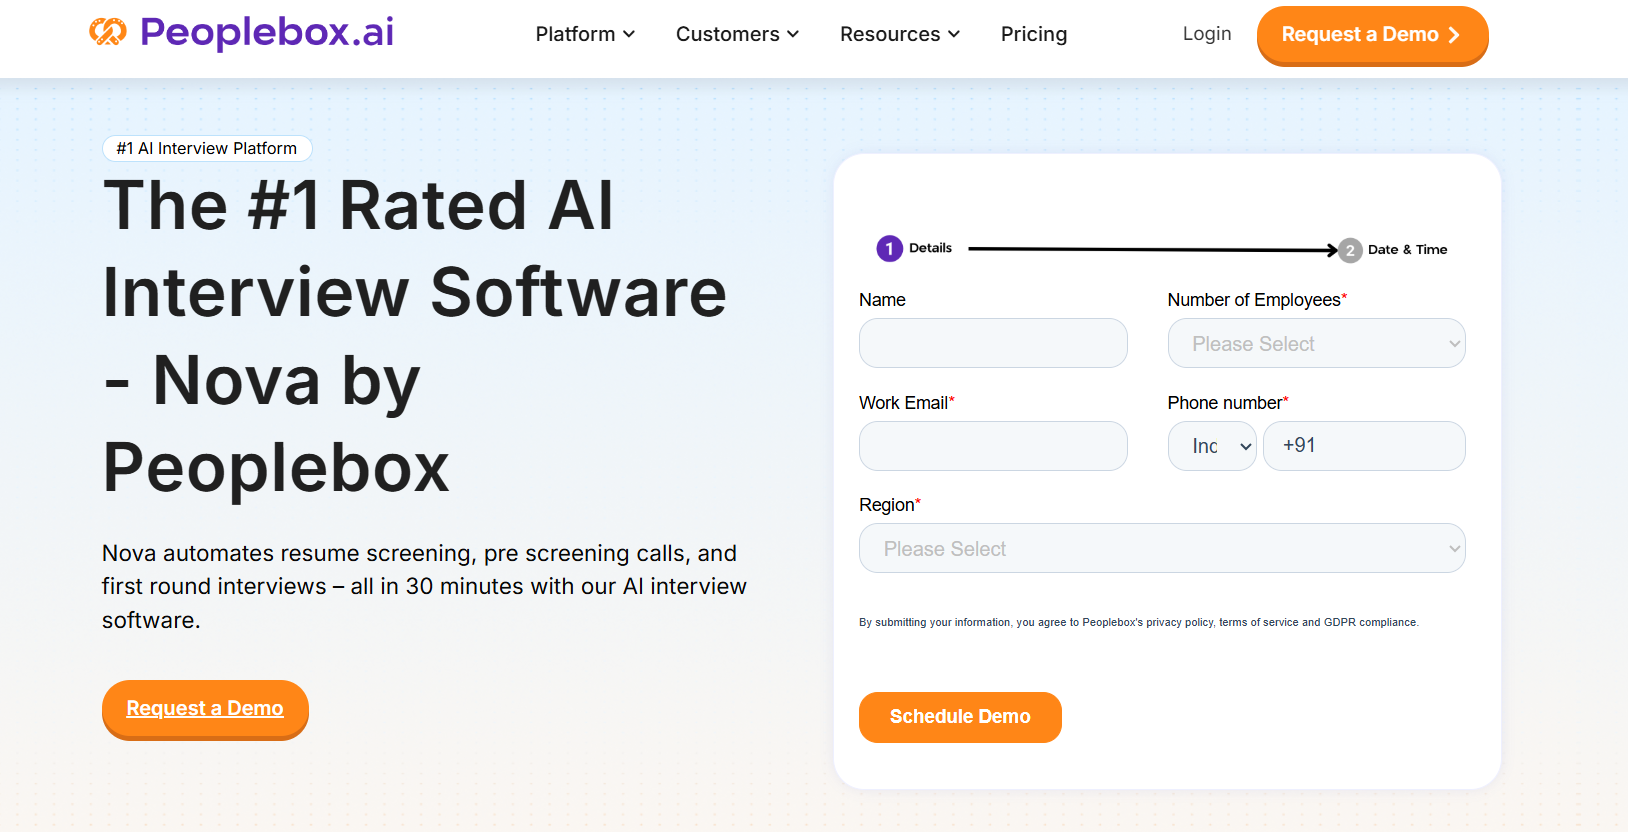Click the header Request a Demo button
Viewport: 1628px width, 832px height.
pyautogui.click(x=1372, y=35)
